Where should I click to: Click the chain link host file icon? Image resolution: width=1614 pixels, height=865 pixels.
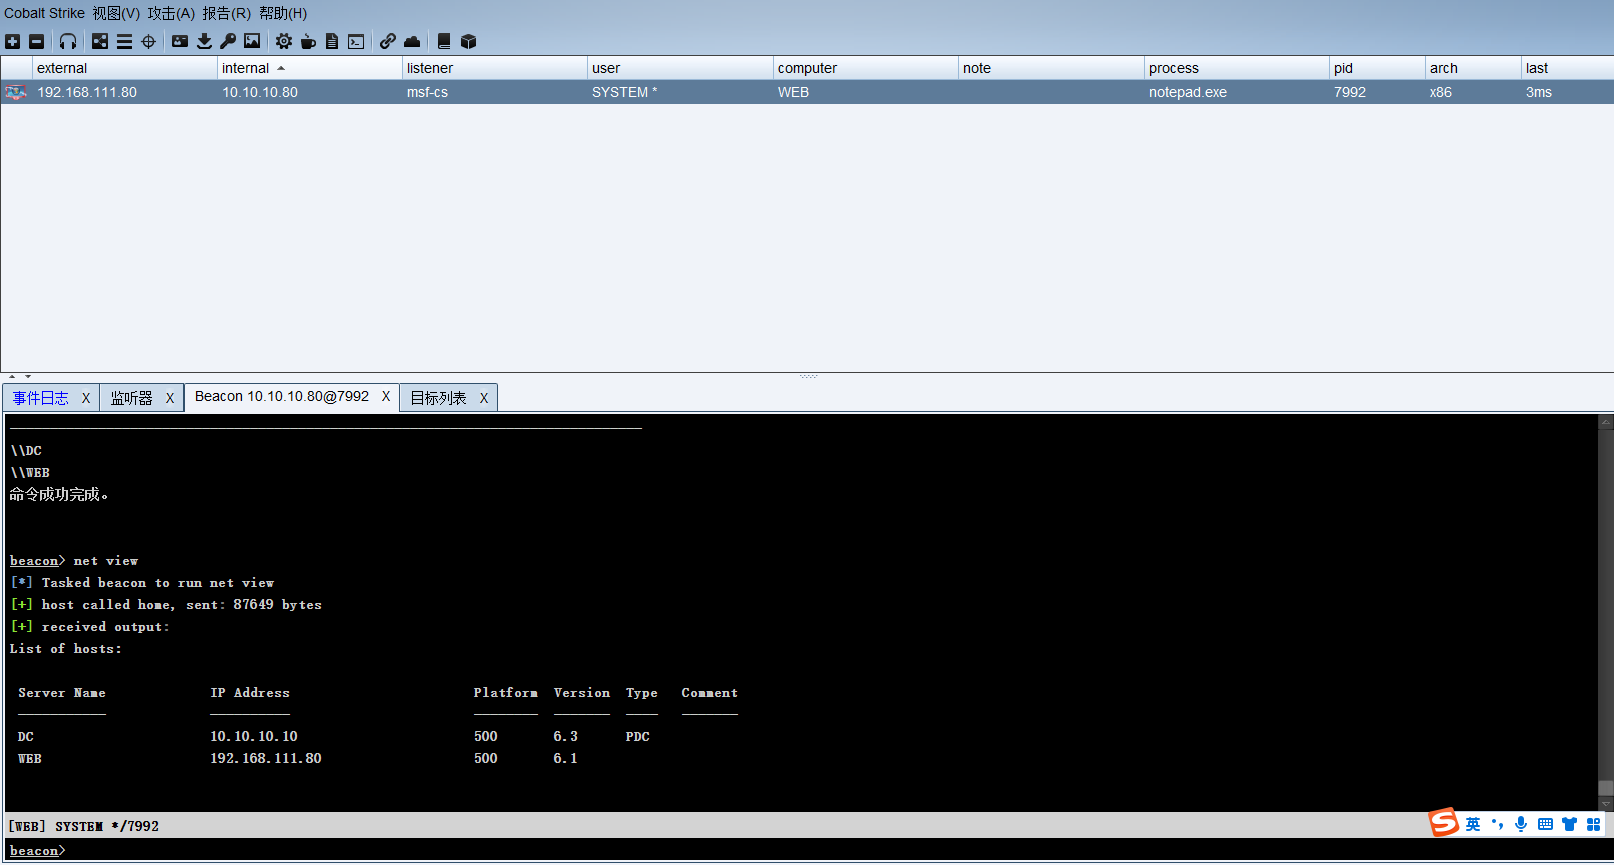388,41
